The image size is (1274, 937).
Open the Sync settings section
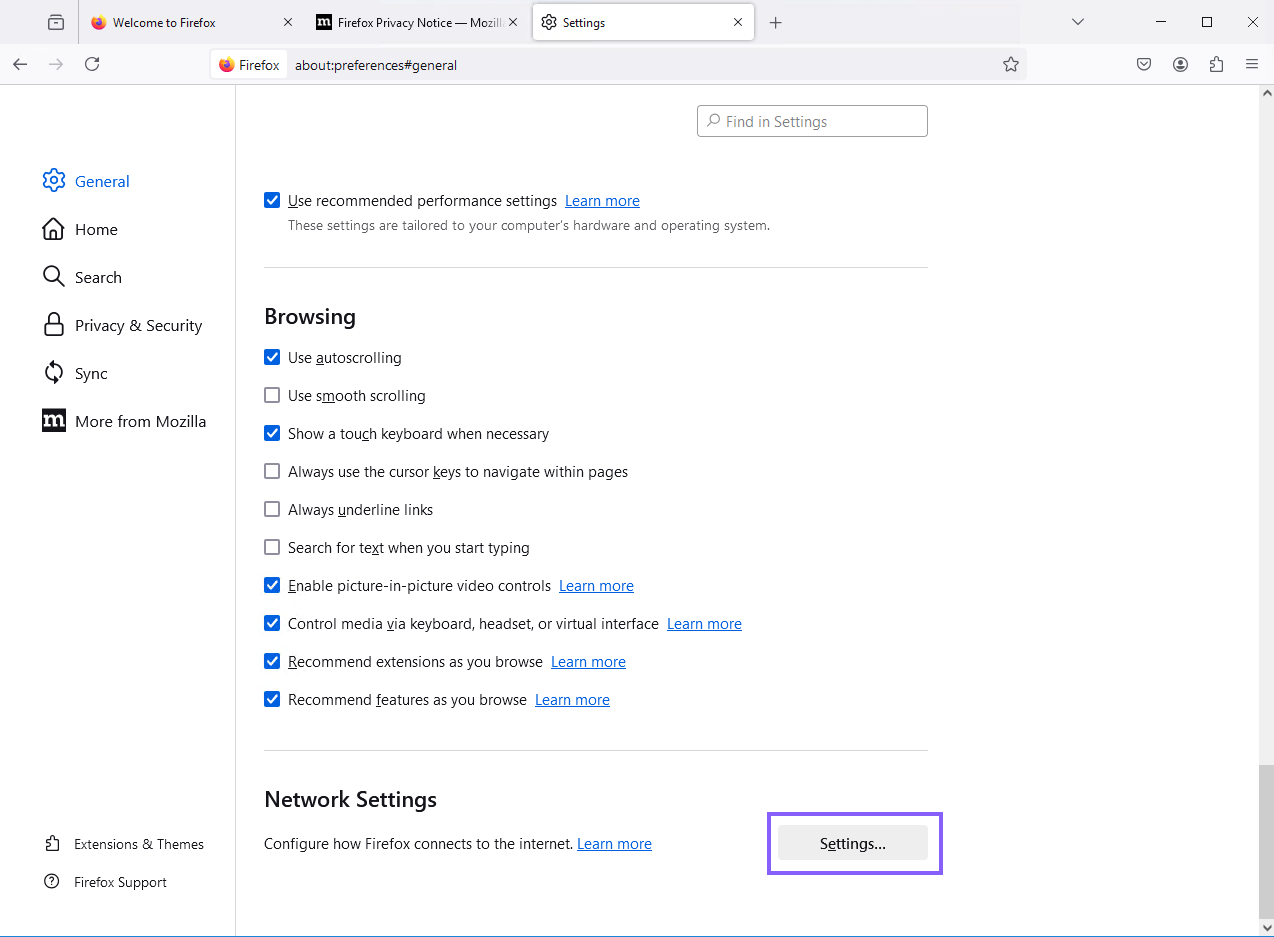coord(90,373)
